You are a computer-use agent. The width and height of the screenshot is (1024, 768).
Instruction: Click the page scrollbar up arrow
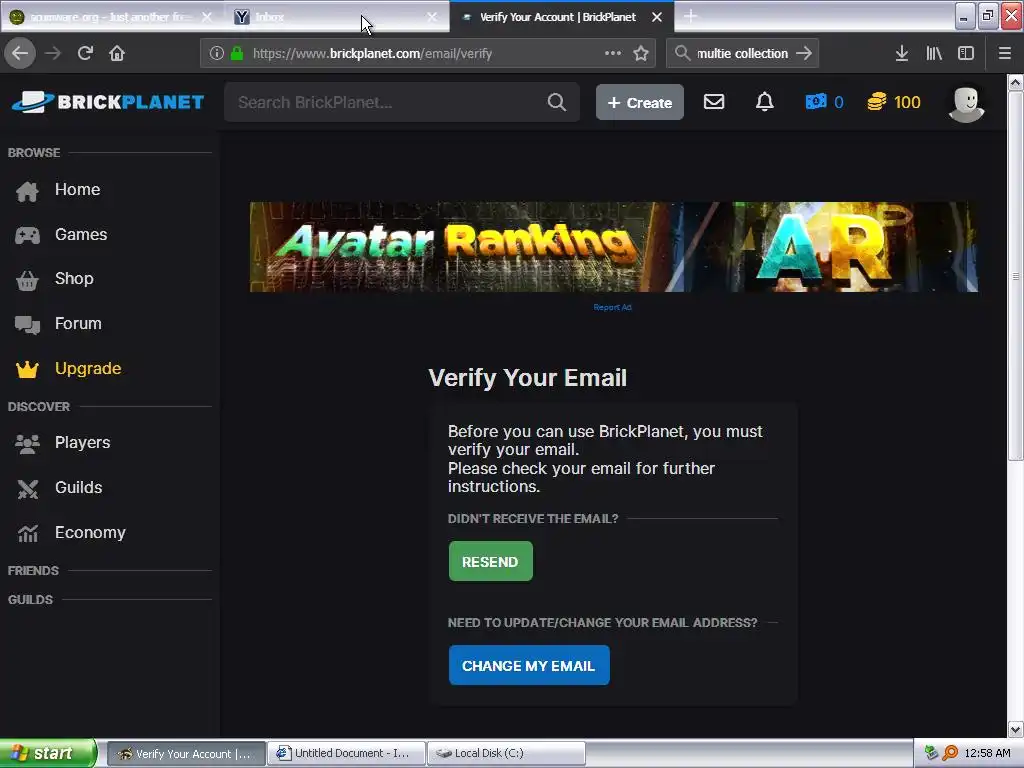[1016, 82]
